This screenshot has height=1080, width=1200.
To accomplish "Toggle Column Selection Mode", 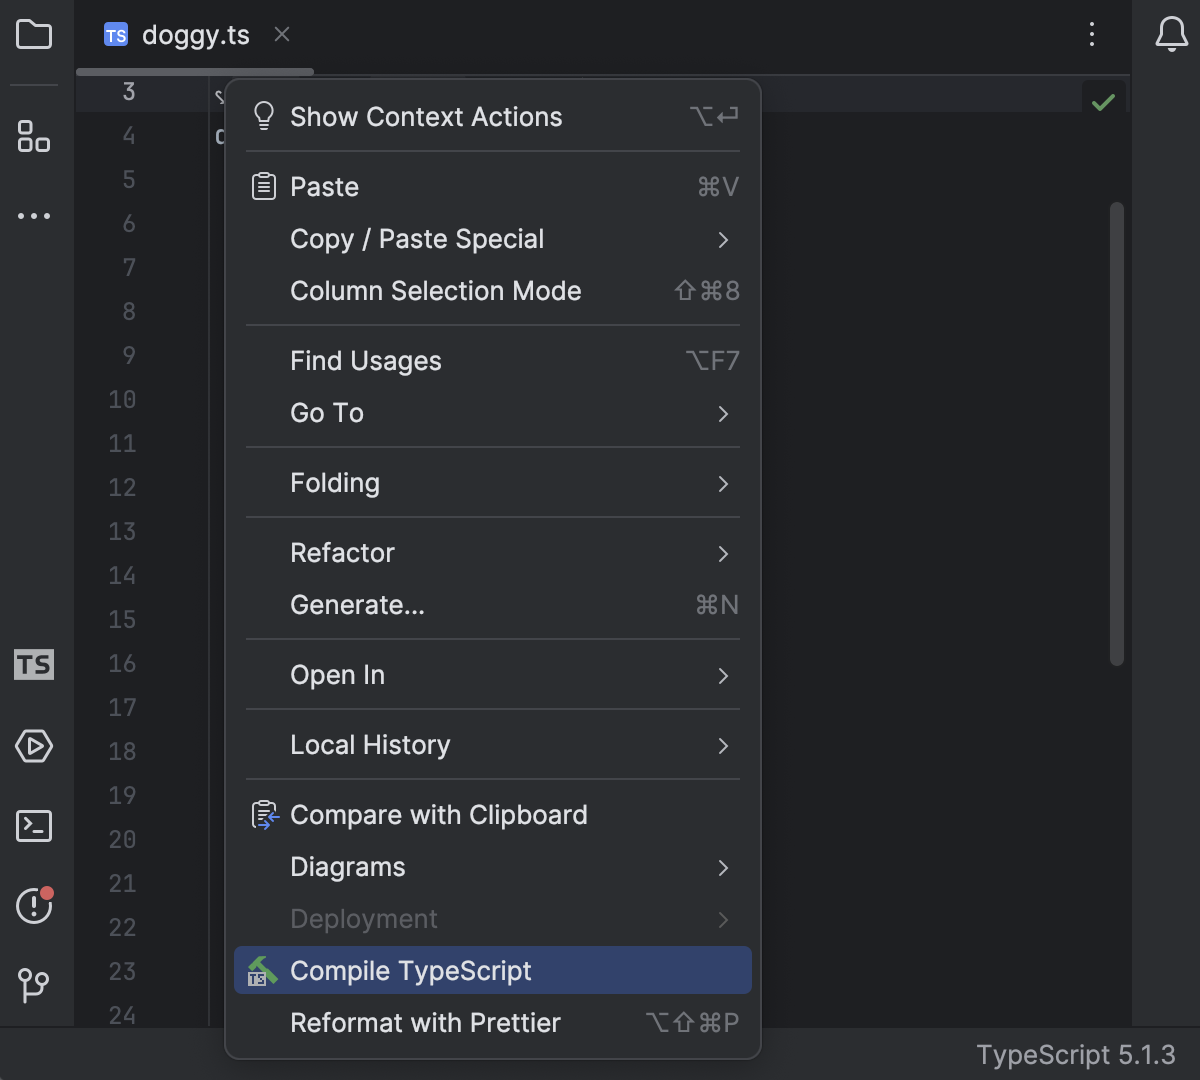I will pyautogui.click(x=435, y=291).
